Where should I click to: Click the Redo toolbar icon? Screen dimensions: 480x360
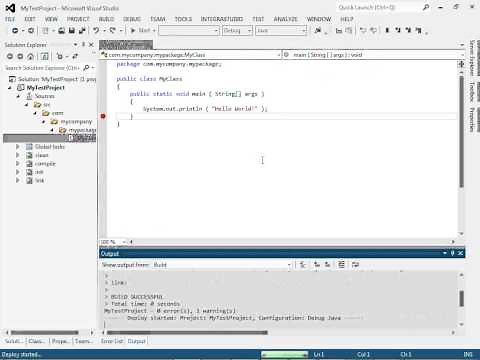[113, 30]
